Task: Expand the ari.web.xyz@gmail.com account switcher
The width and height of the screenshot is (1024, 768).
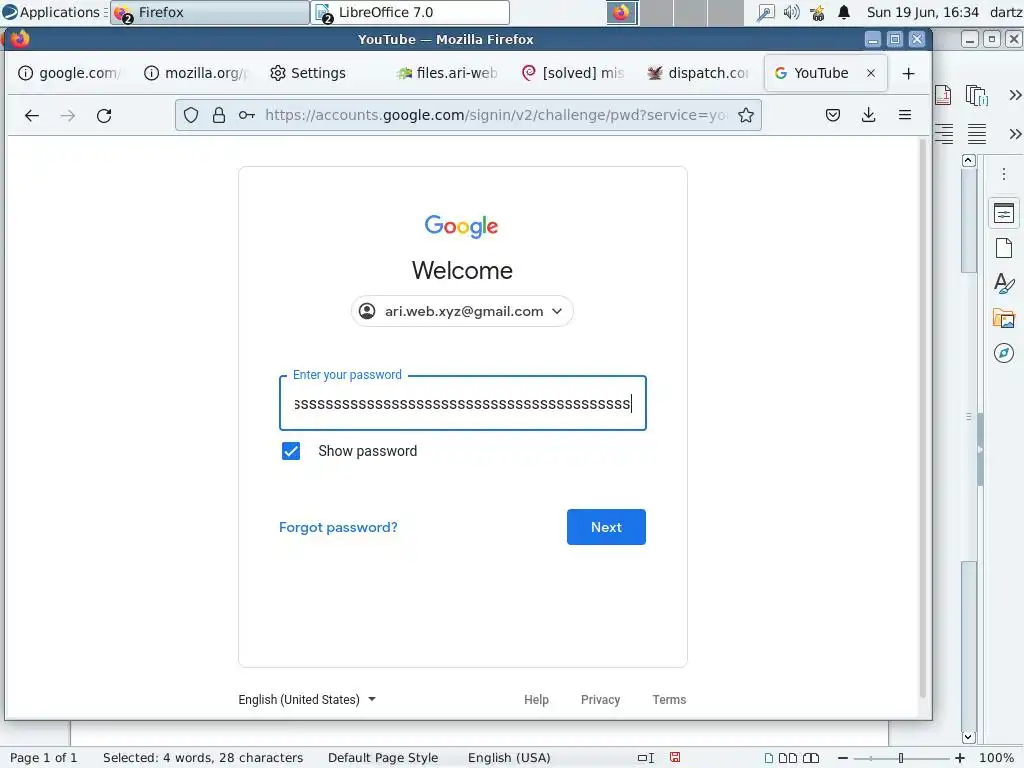Action: (462, 312)
